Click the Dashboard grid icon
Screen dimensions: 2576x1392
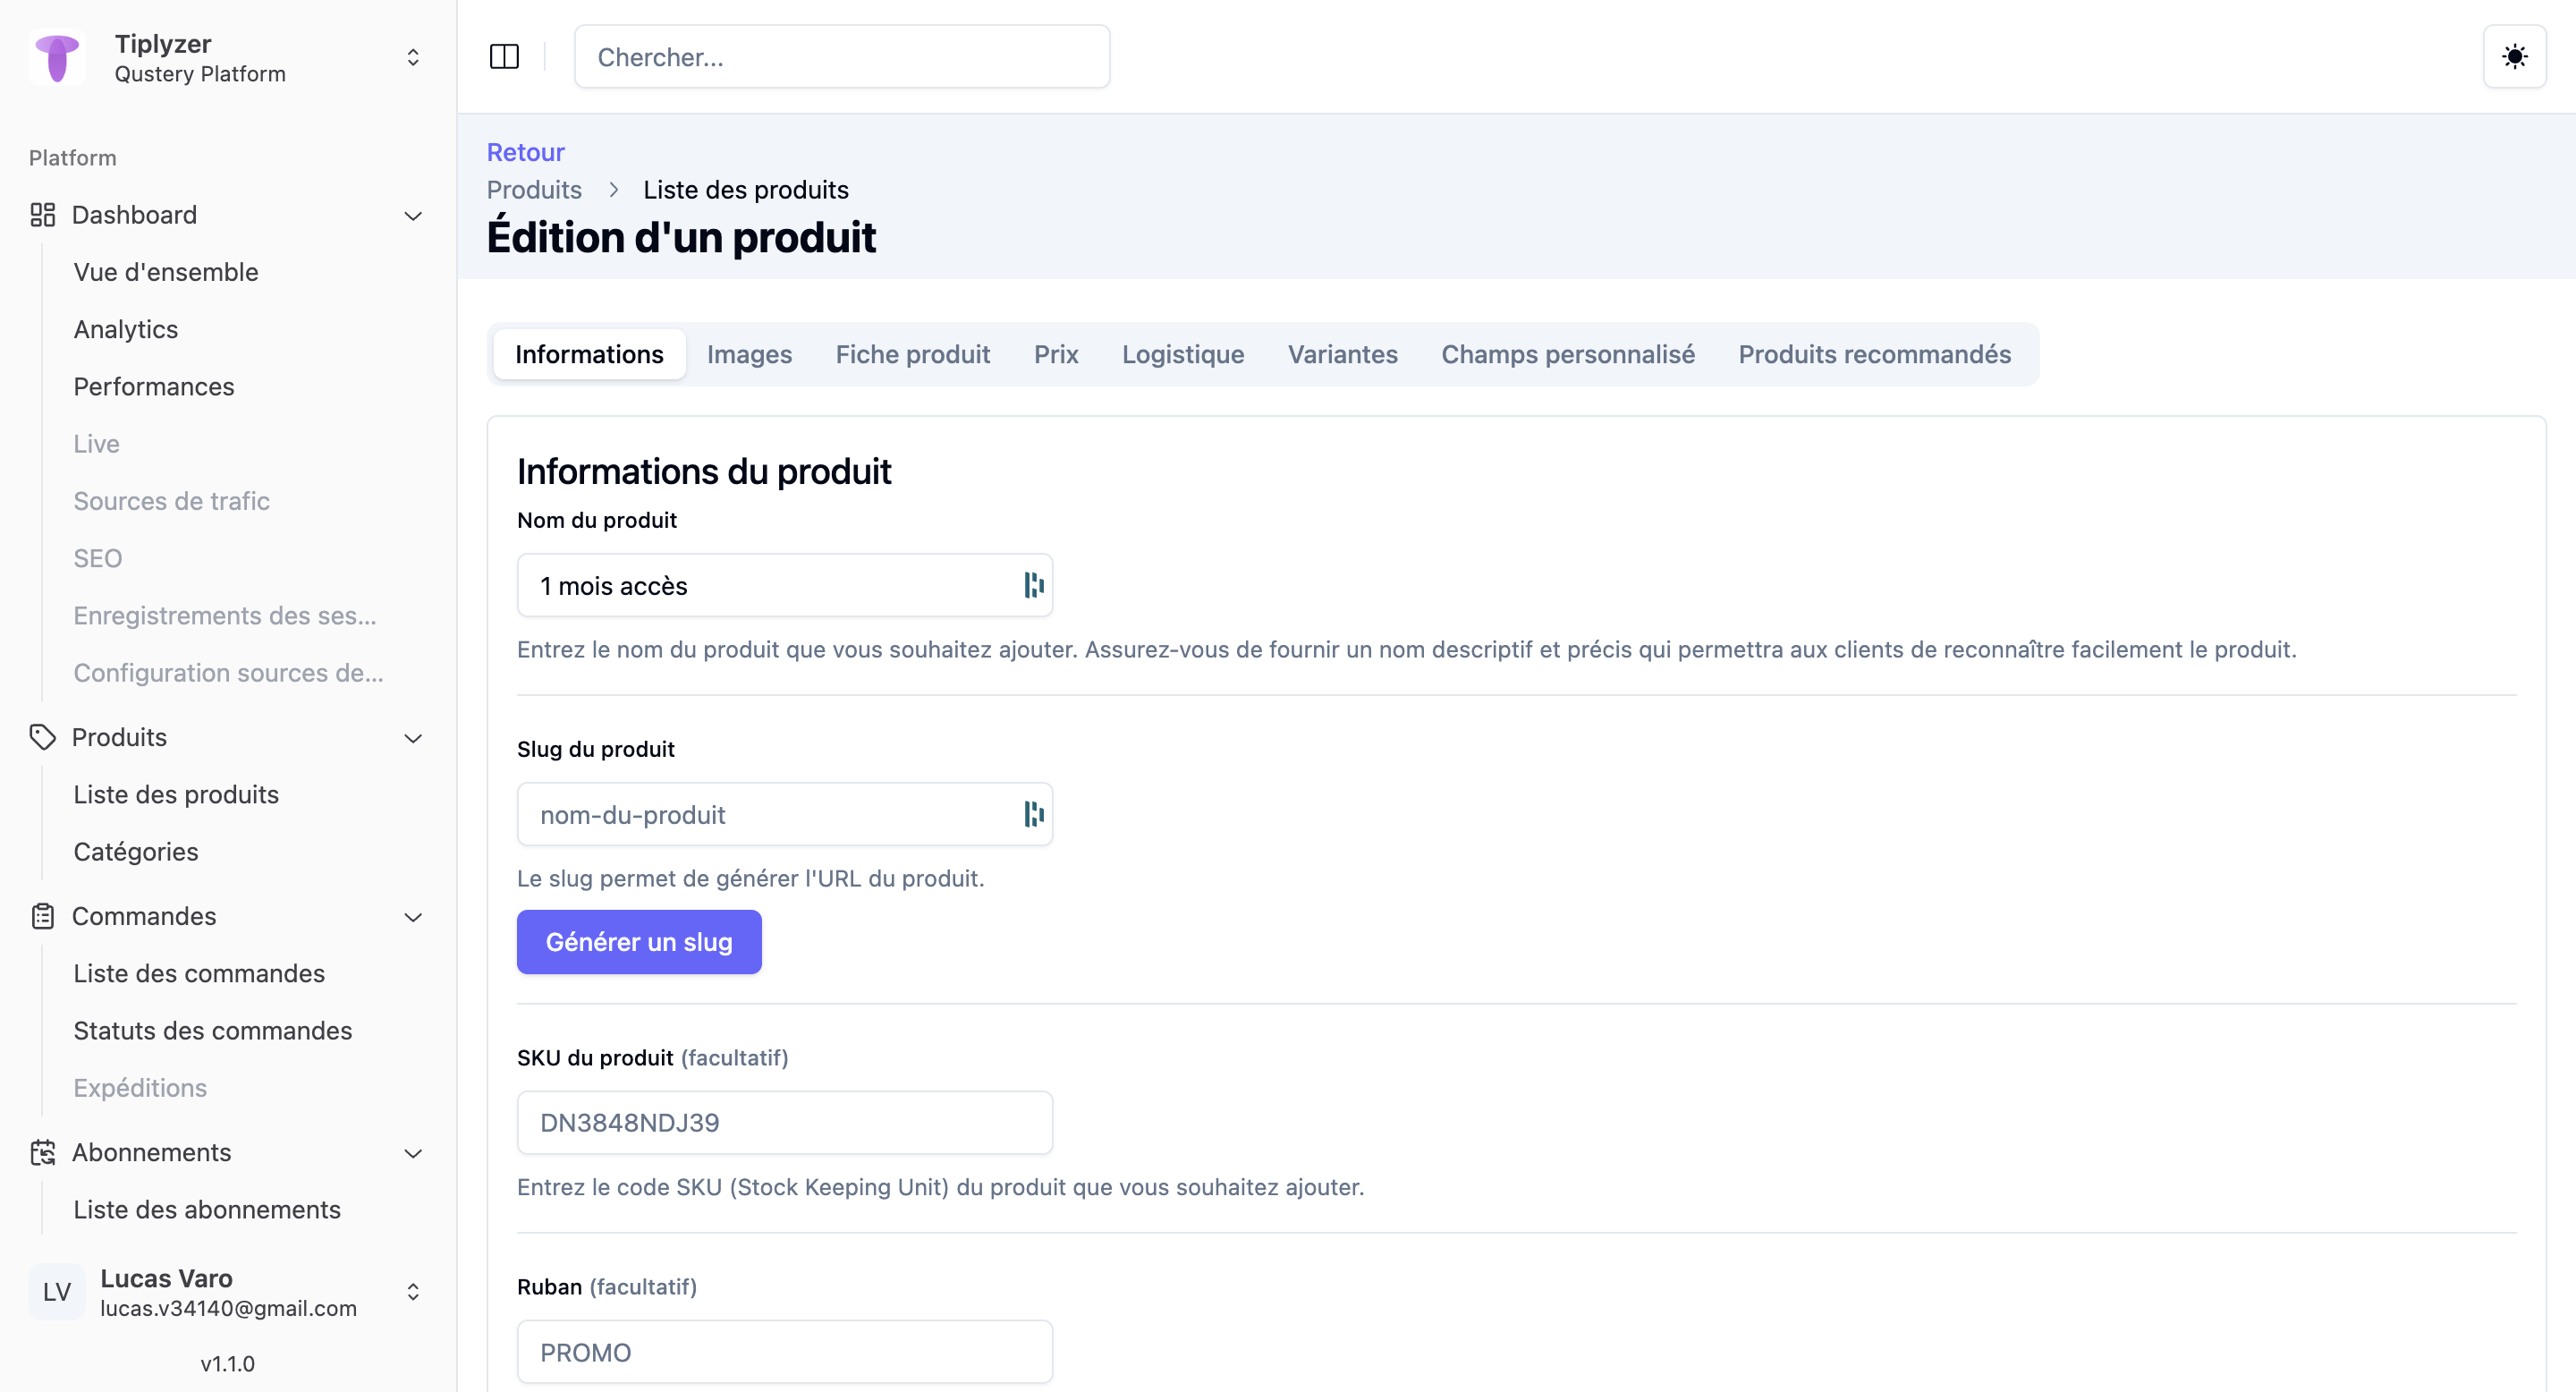42,215
